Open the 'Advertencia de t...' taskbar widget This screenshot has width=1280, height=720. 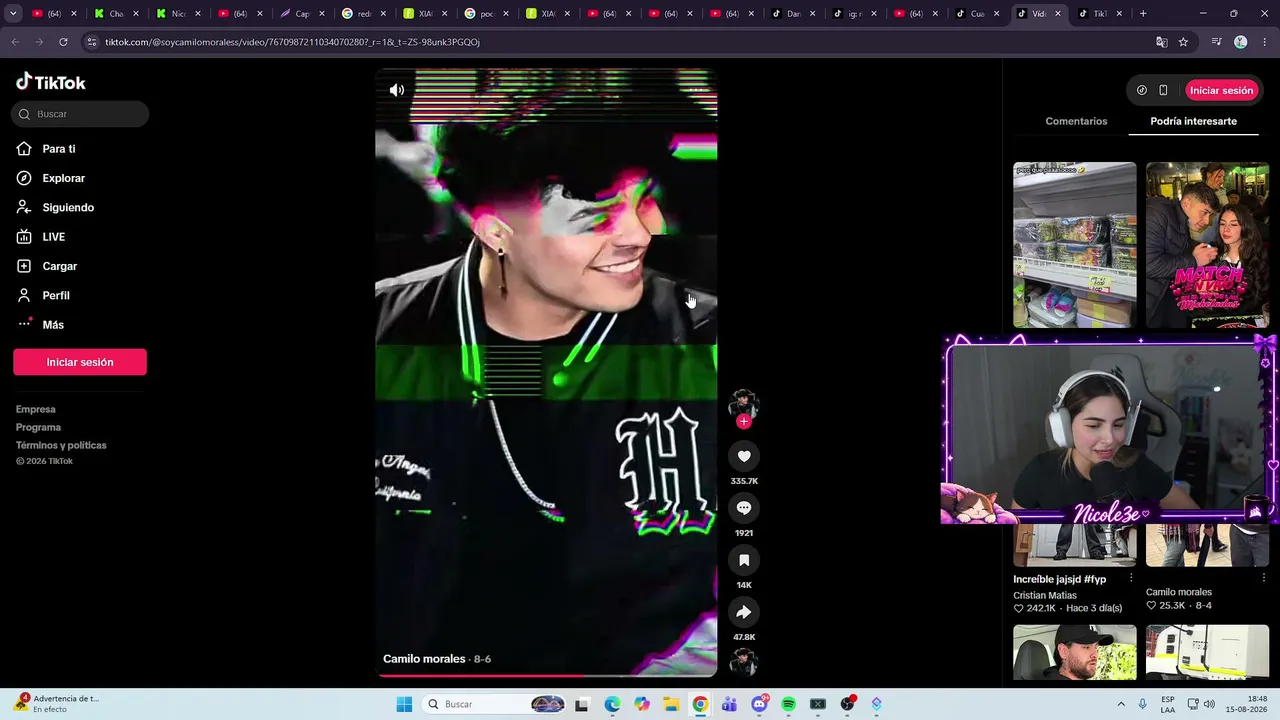click(x=57, y=704)
